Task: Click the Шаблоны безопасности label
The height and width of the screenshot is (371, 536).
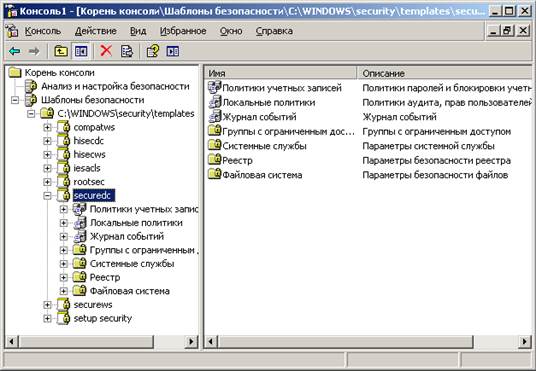Action: [x=93, y=100]
